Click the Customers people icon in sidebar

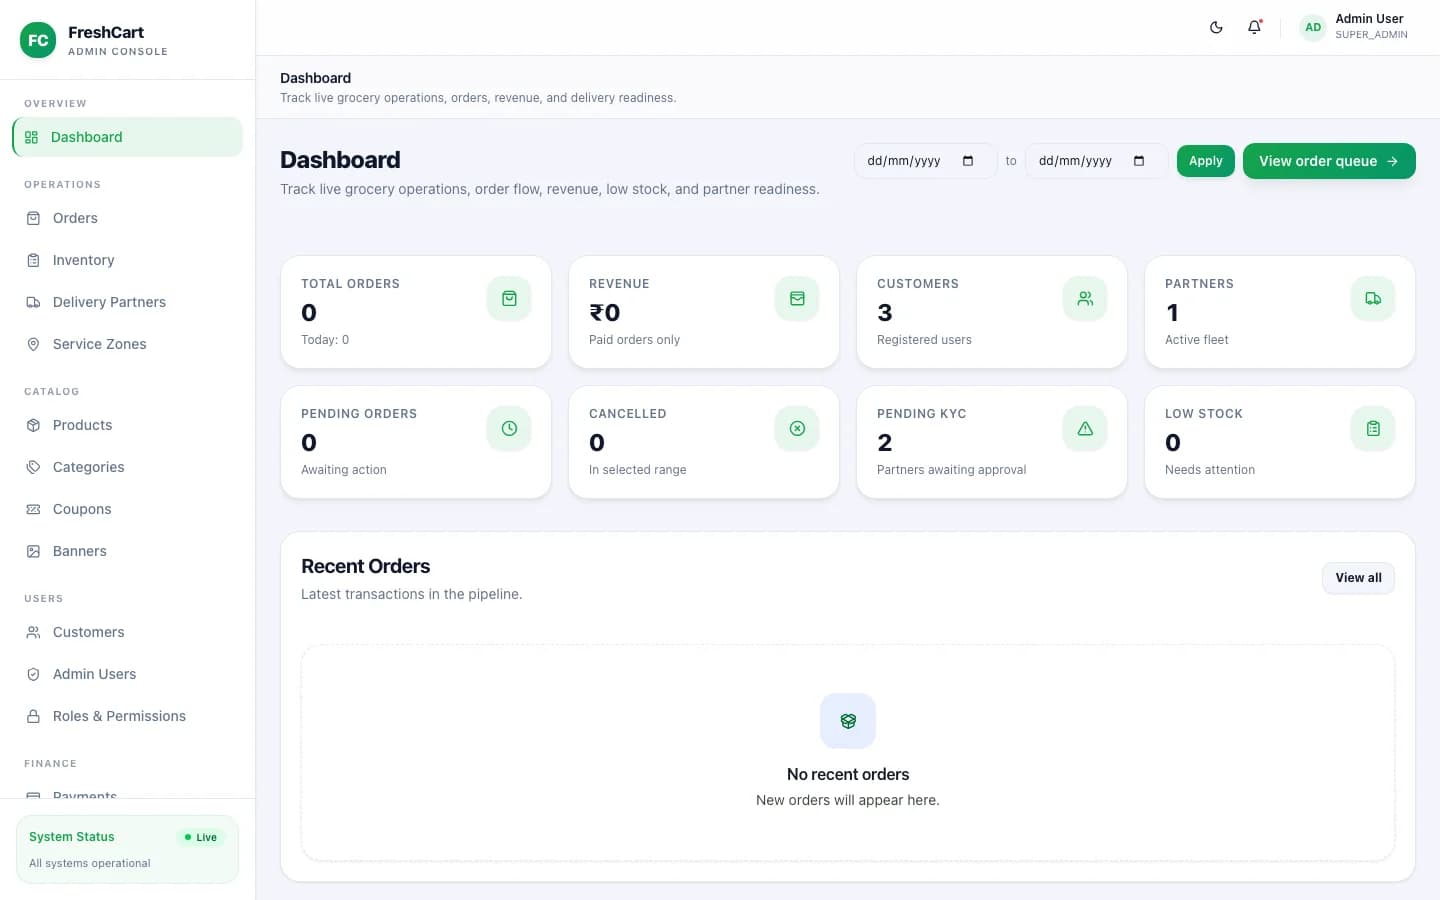tap(33, 632)
